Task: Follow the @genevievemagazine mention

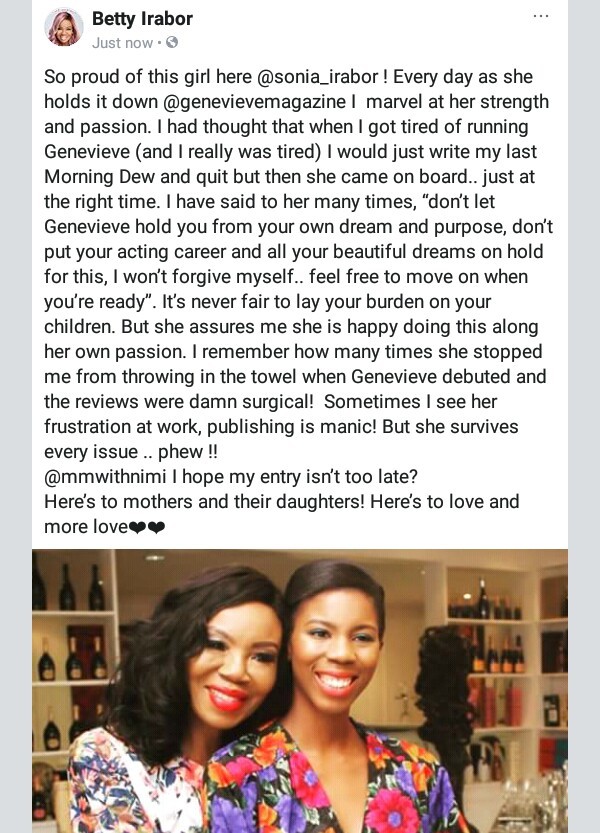Action: 255,102
